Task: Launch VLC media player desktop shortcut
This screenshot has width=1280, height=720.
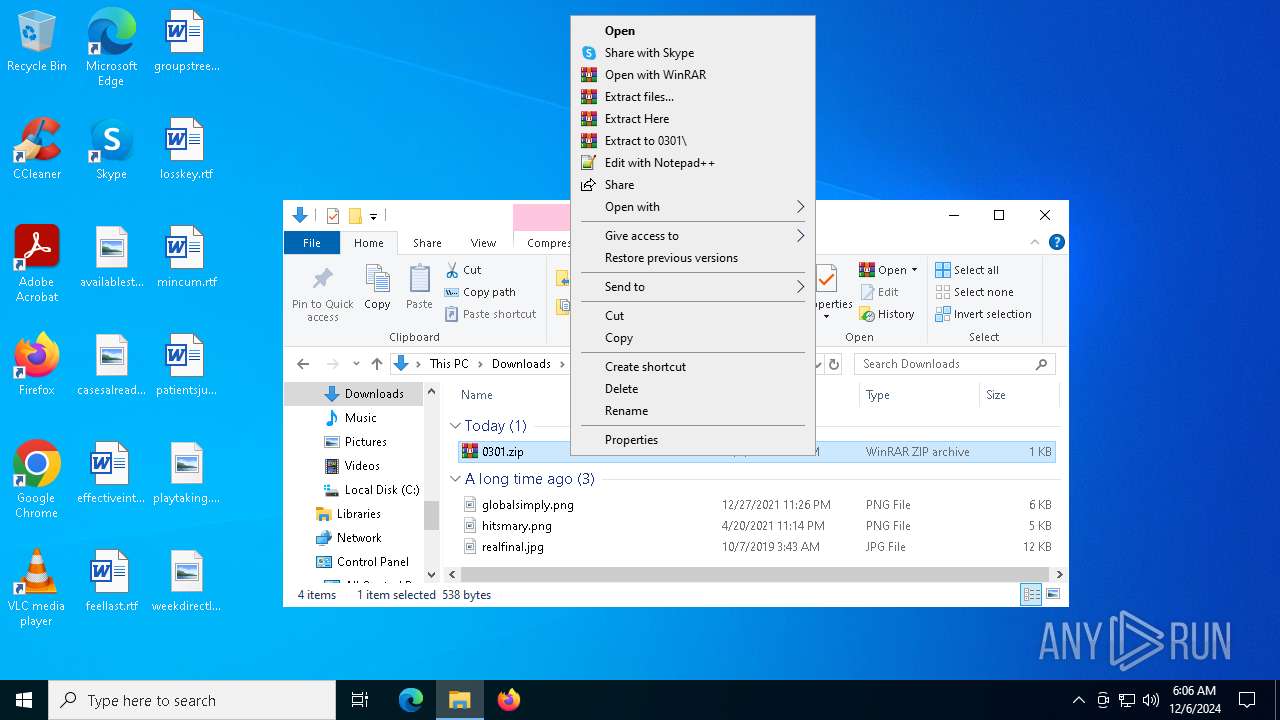Action: coord(37,588)
